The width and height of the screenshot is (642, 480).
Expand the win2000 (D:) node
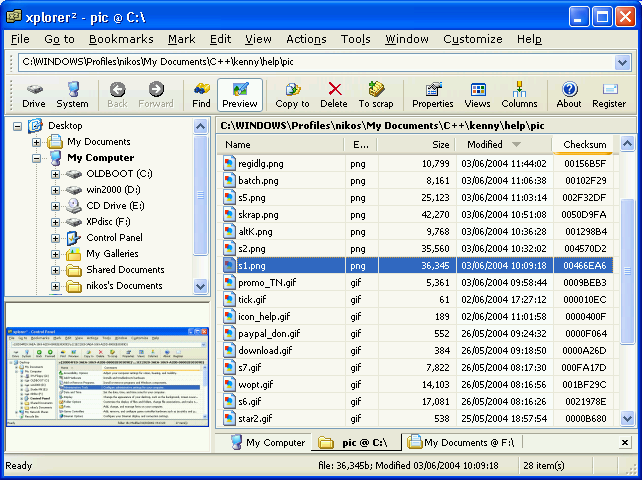point(56,190)
